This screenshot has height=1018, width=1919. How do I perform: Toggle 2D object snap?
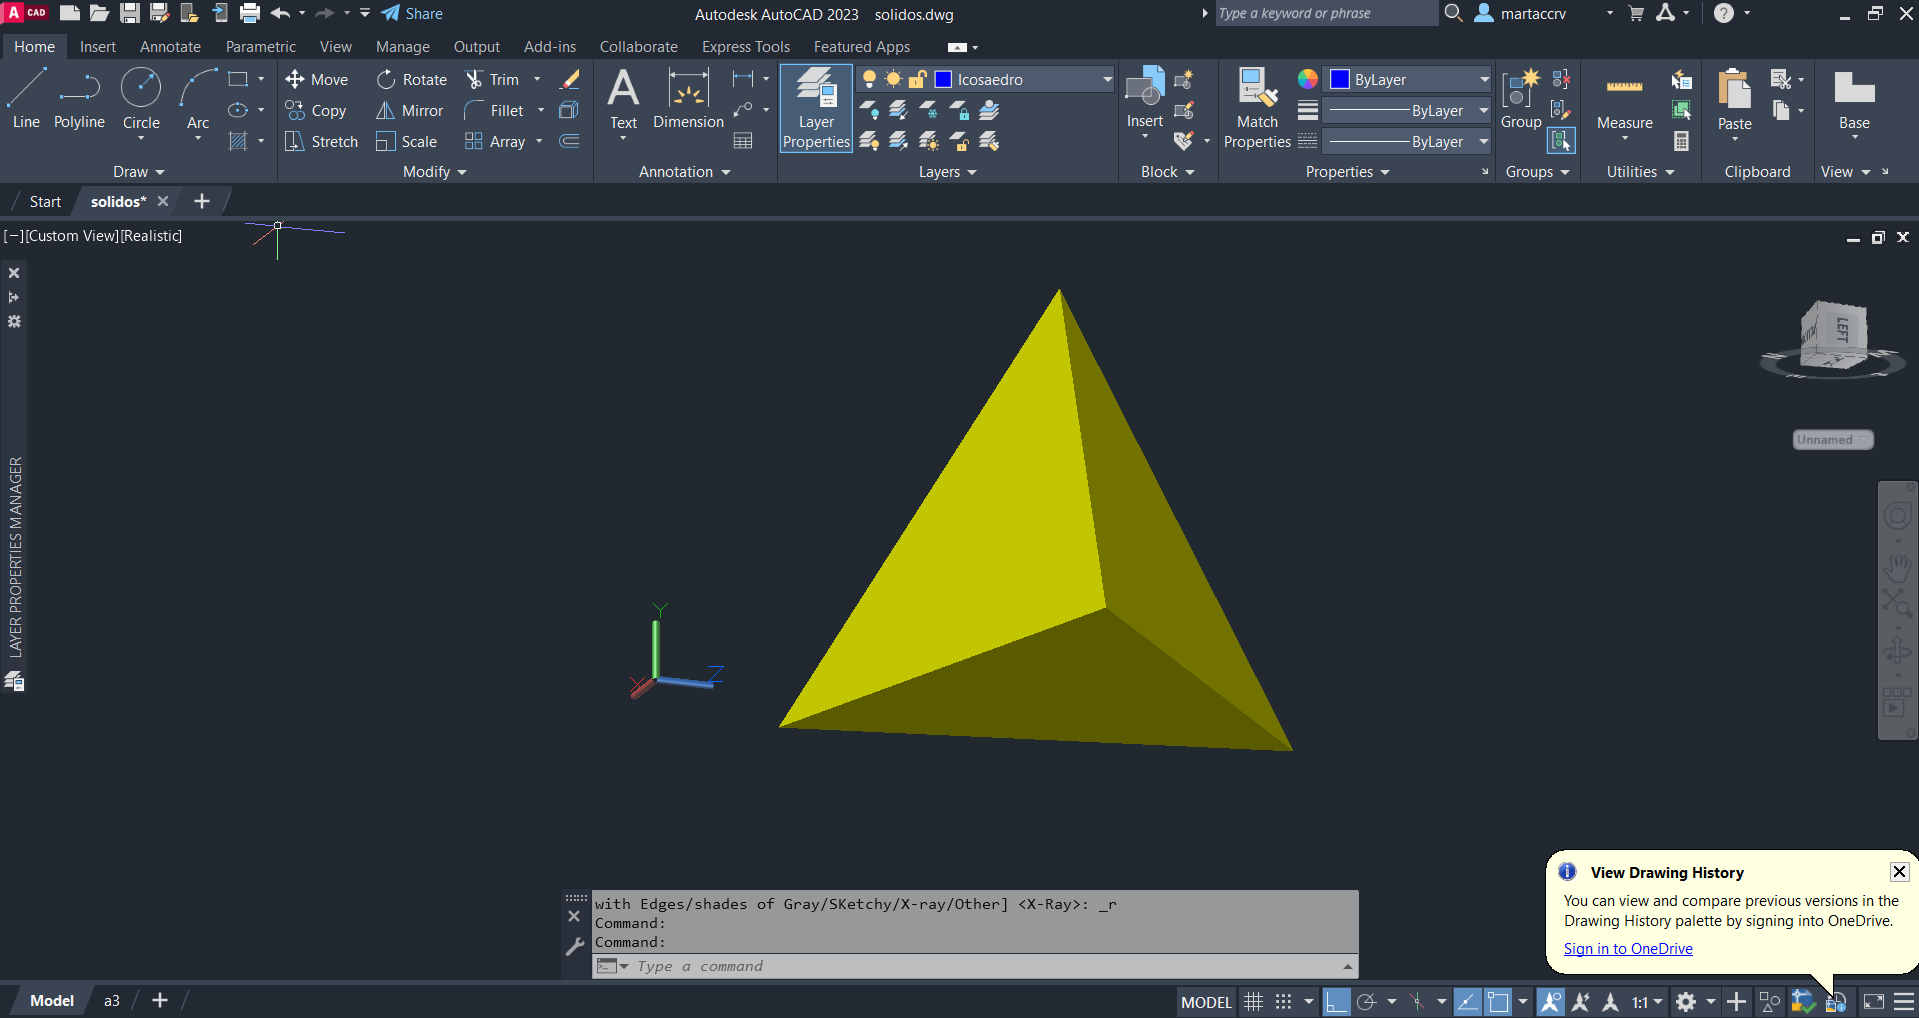point(1498,1002)
